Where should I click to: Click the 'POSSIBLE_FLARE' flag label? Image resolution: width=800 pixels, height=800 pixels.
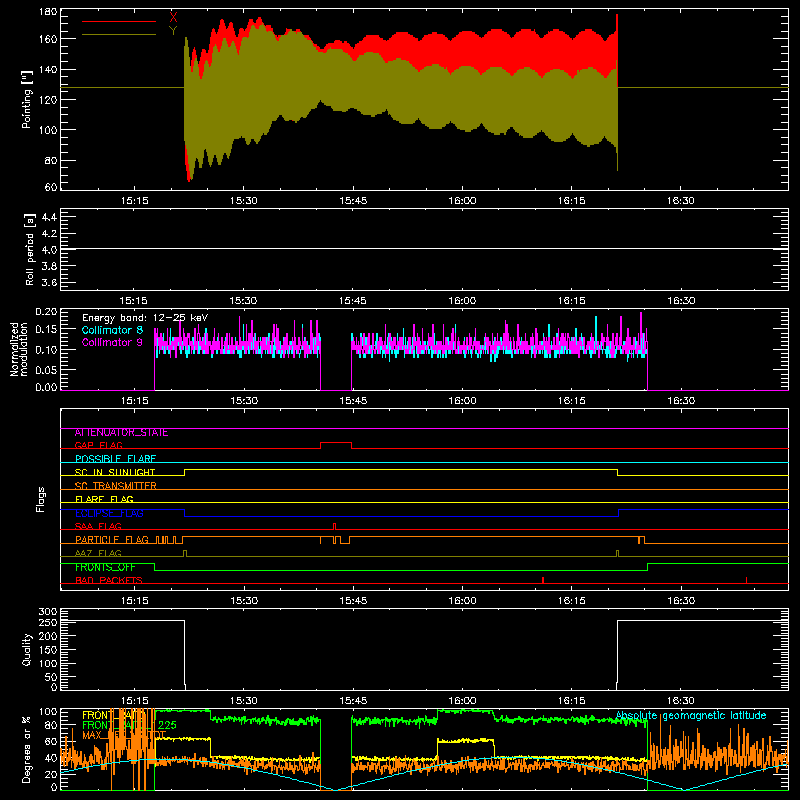[x=115, y=459]
